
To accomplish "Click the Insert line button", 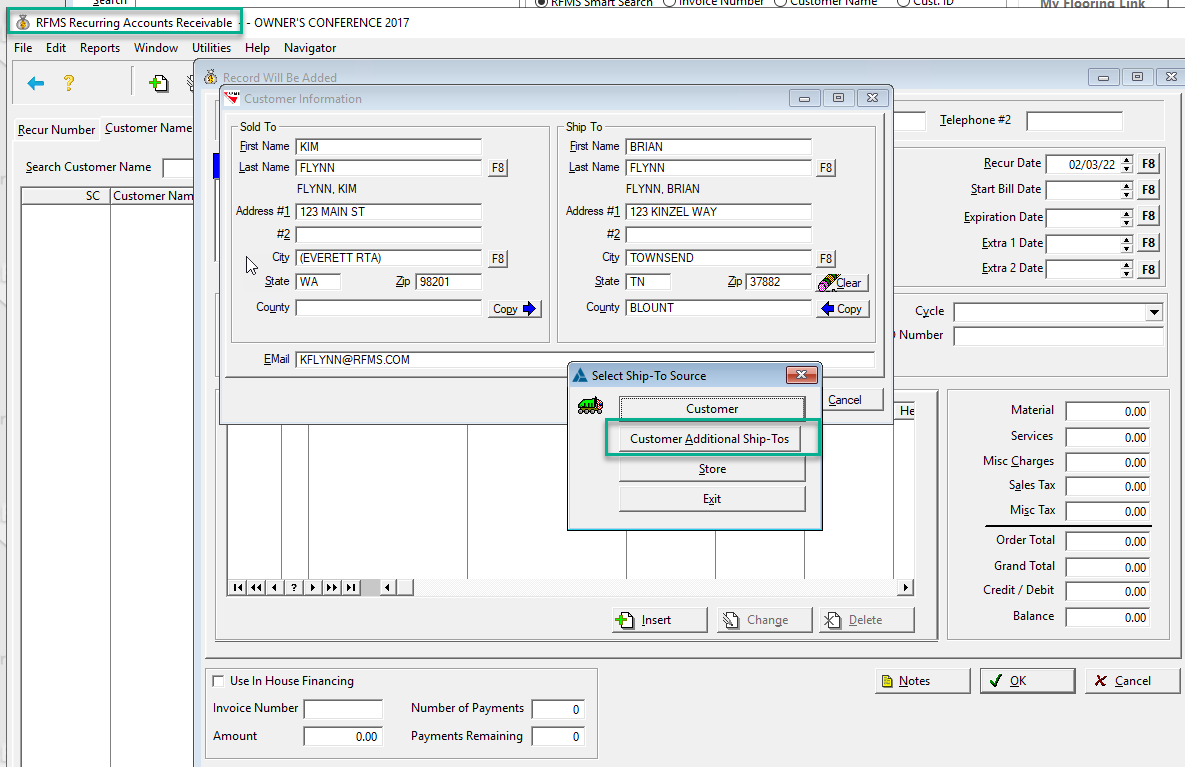I will [x=660, y=620].
